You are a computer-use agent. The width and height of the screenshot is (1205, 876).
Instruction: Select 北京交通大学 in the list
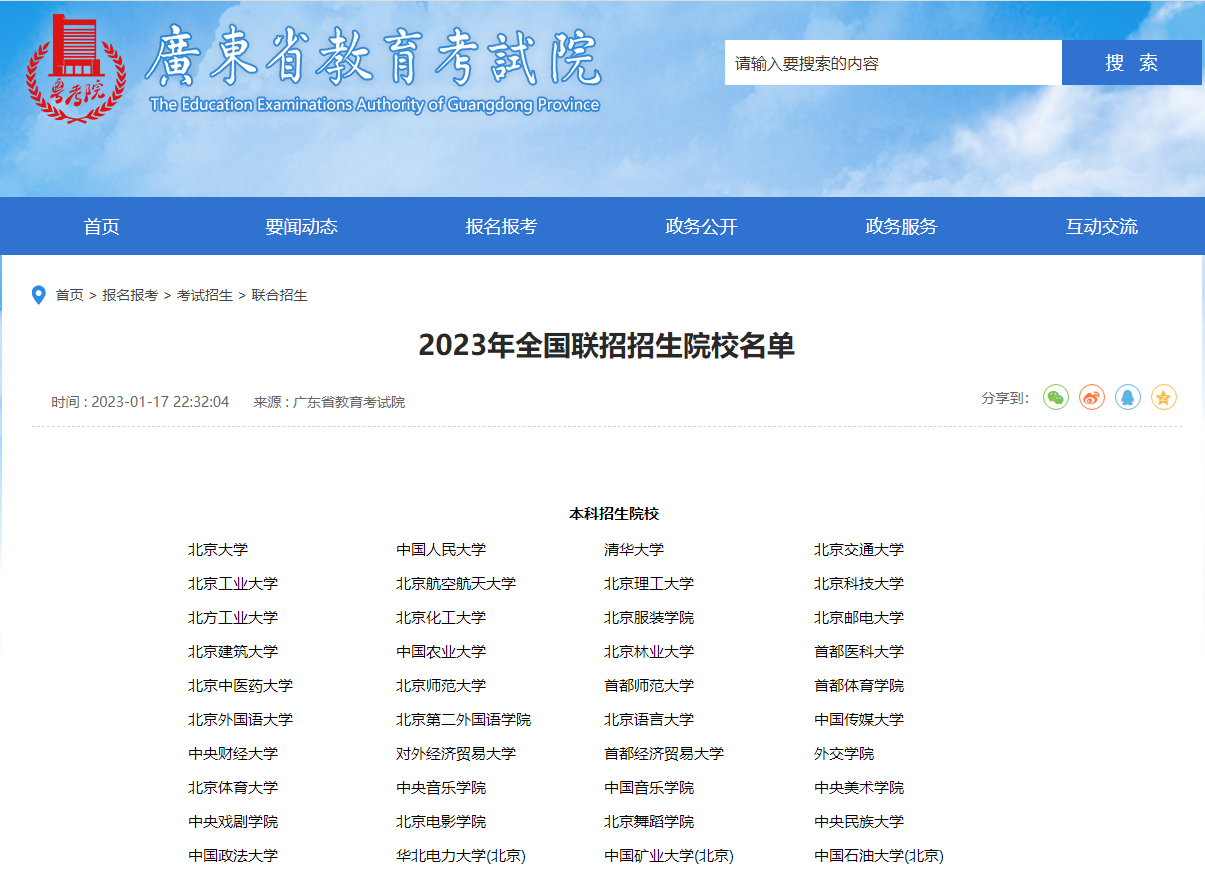click(x=859, y=550)
